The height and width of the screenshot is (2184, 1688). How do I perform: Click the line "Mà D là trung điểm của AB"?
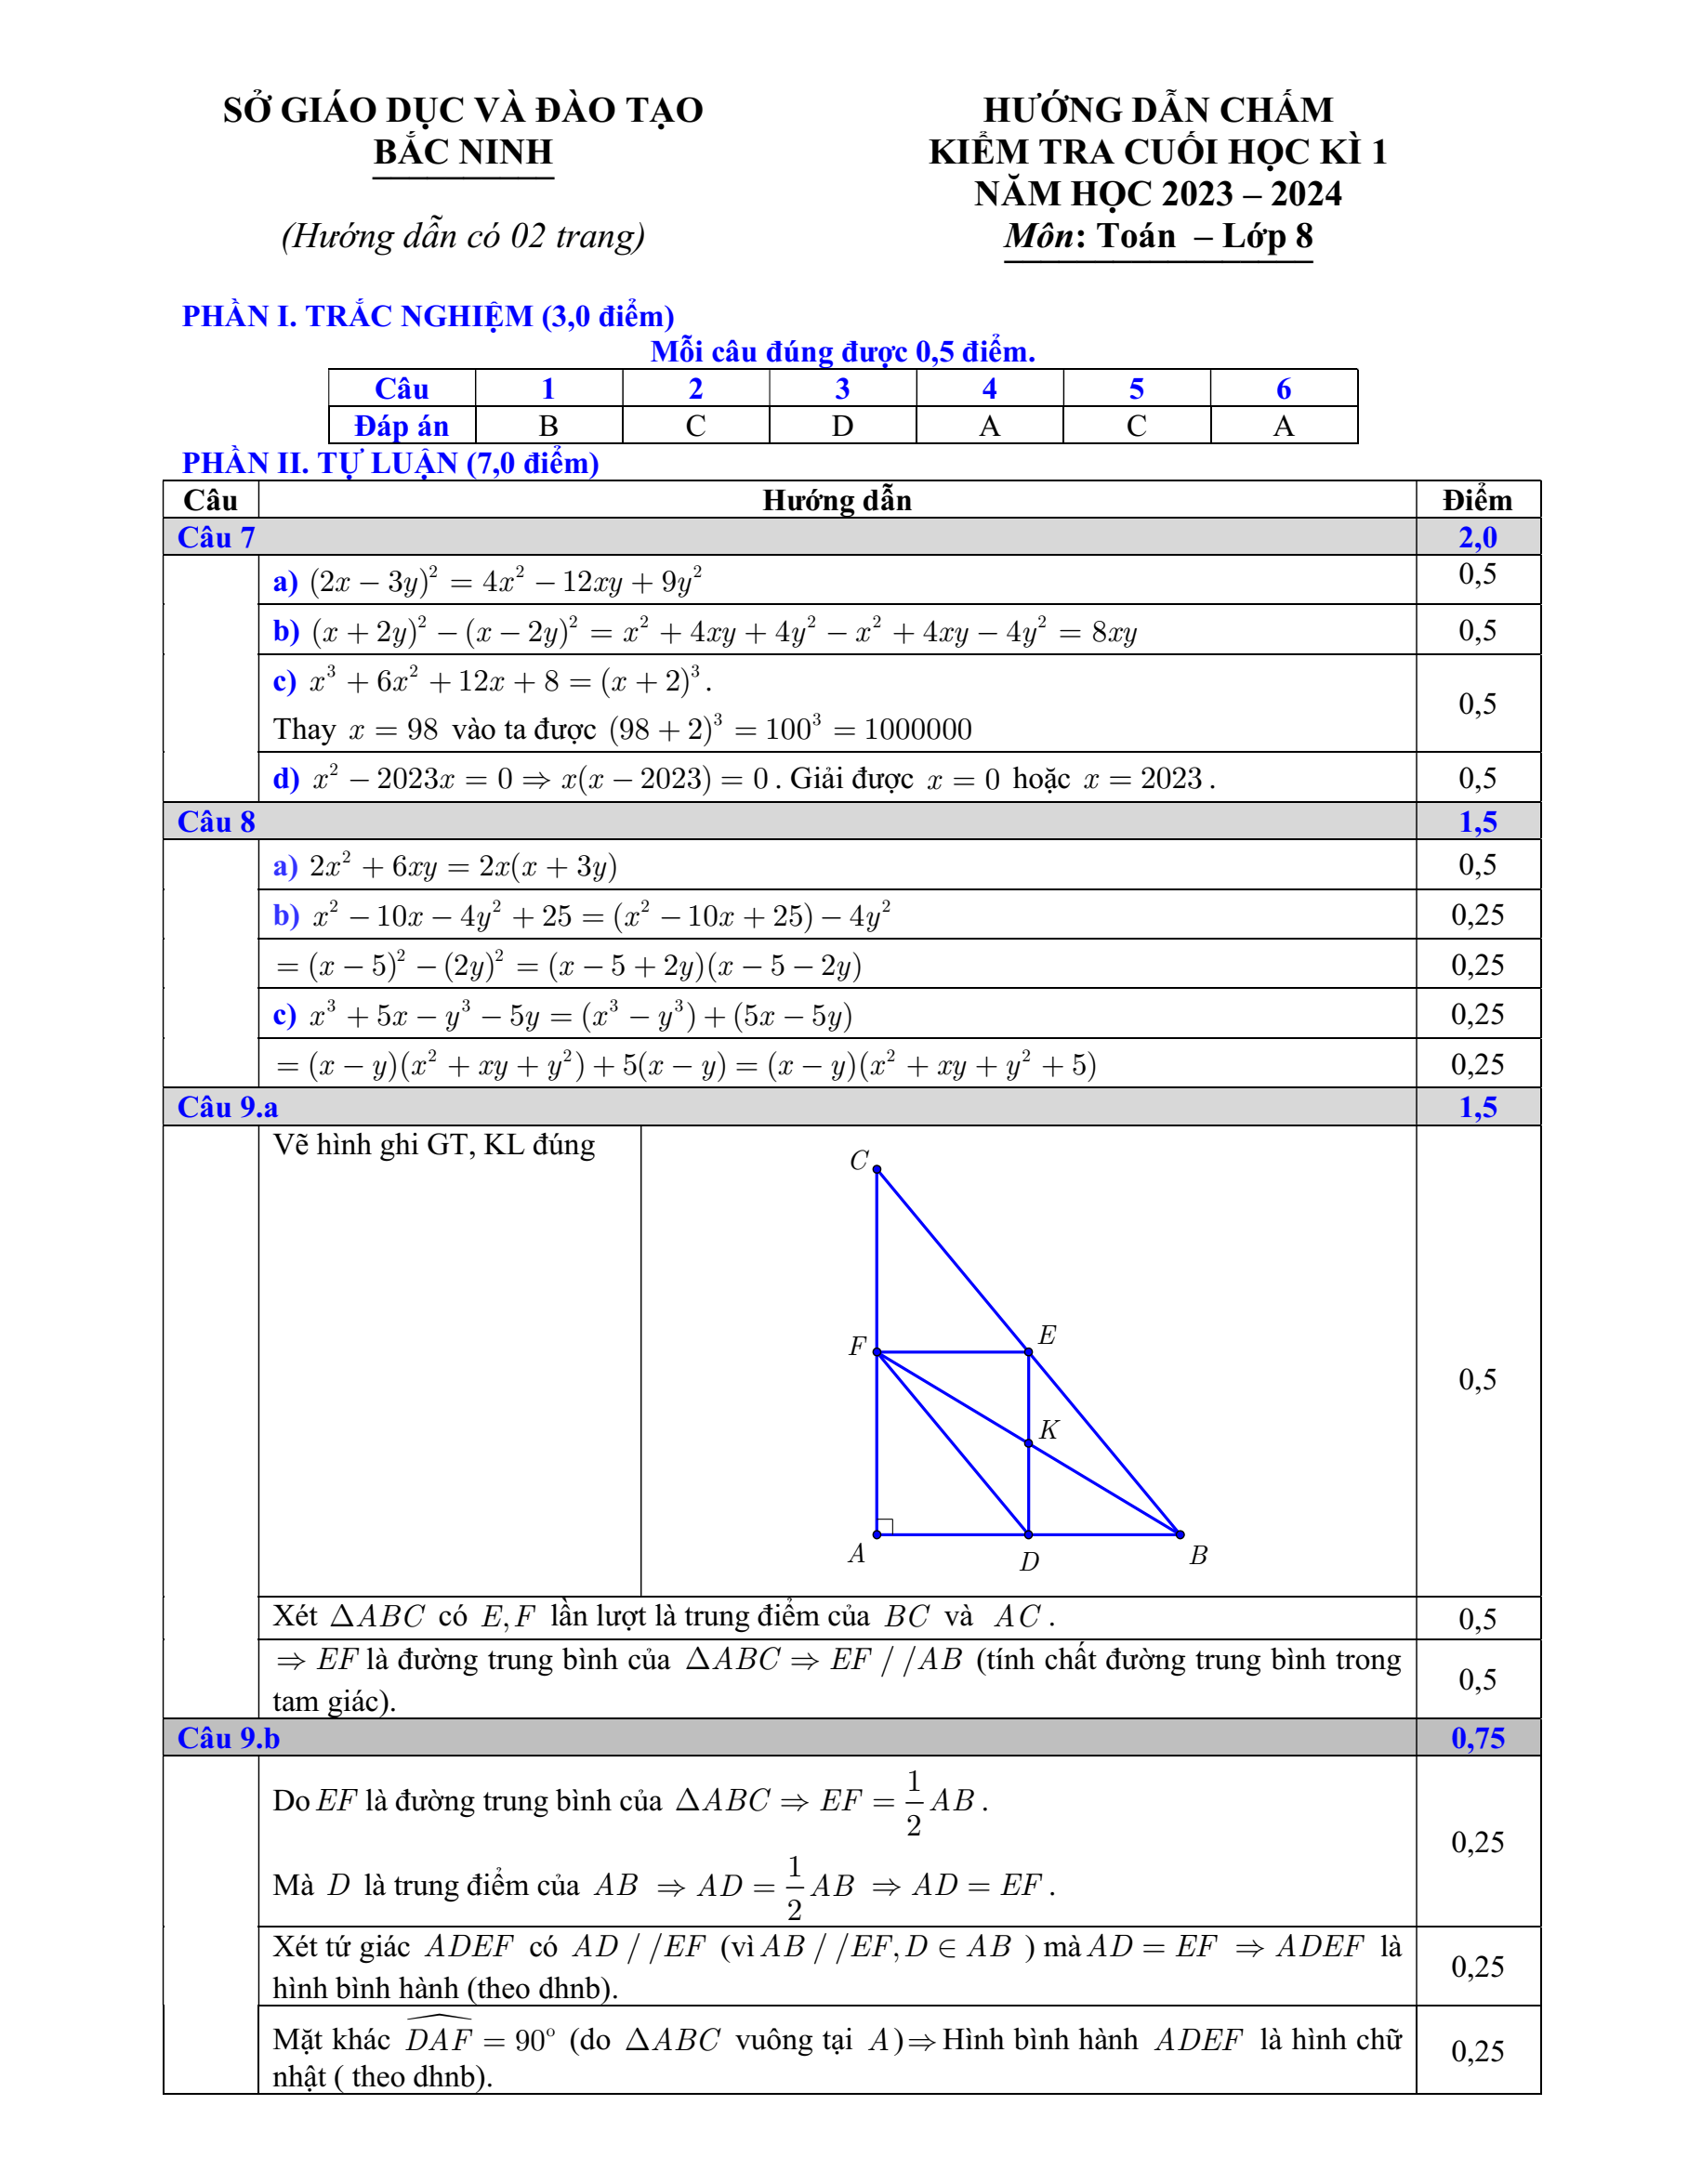click(664, 1886)
